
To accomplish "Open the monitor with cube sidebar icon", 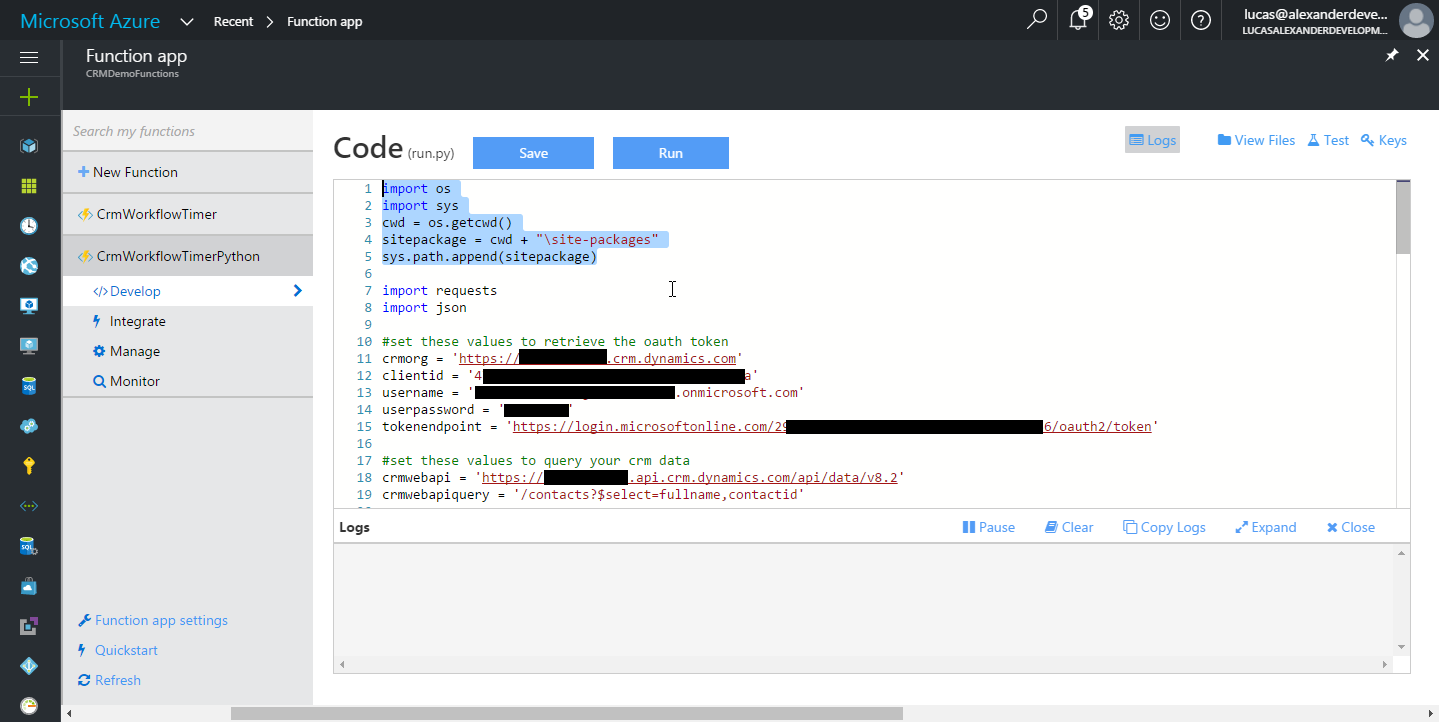I will [x=29, y=306].
